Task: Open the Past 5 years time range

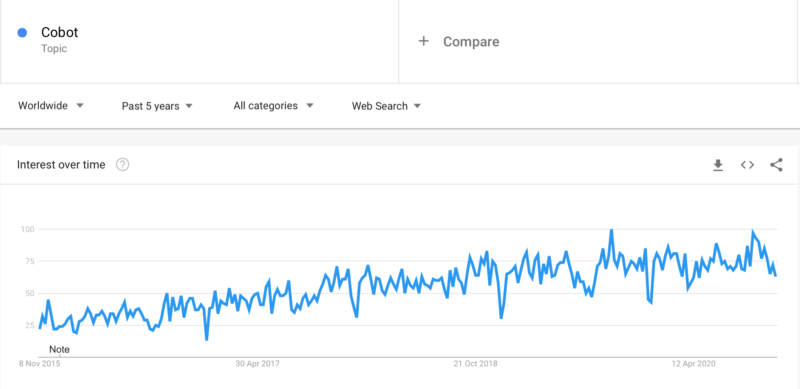Action: coord(157,106)
